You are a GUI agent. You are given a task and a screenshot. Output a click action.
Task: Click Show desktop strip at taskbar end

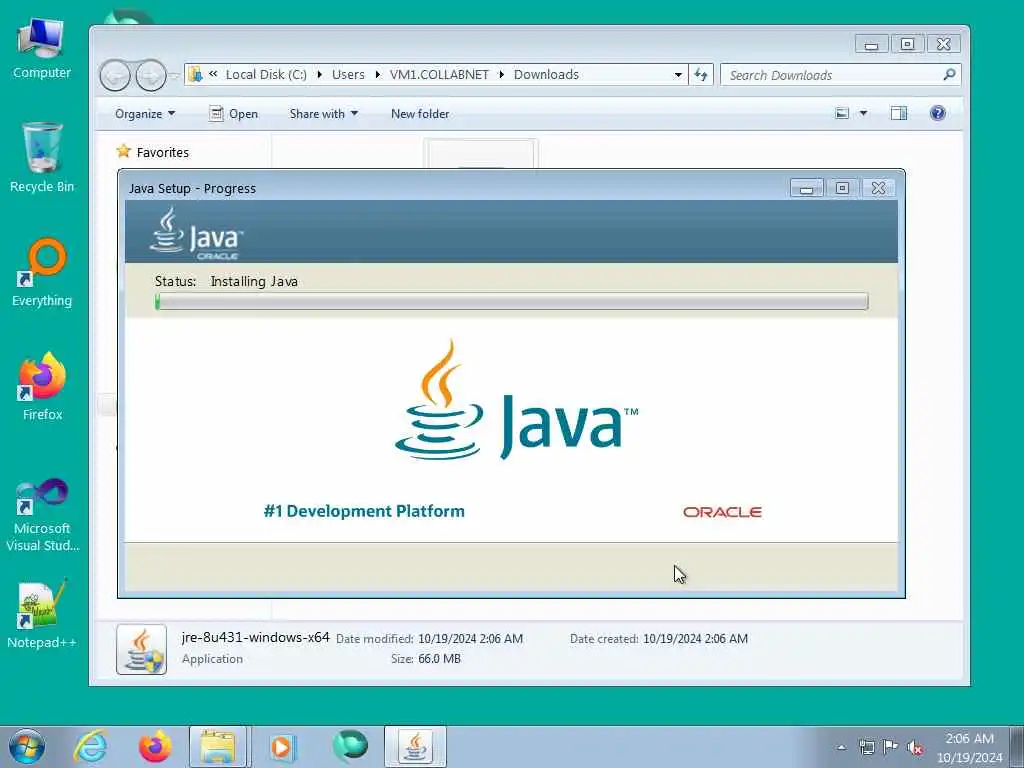(x=1017, y=747)
